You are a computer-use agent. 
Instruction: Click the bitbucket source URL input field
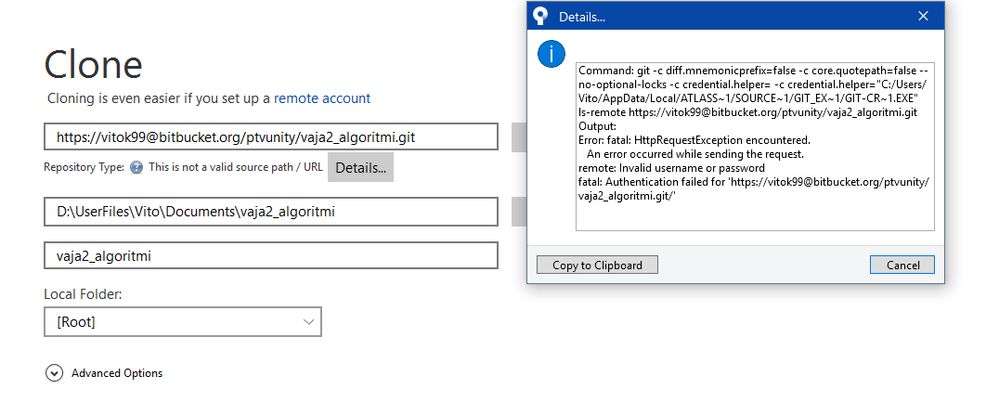click(x=271, y=137)
